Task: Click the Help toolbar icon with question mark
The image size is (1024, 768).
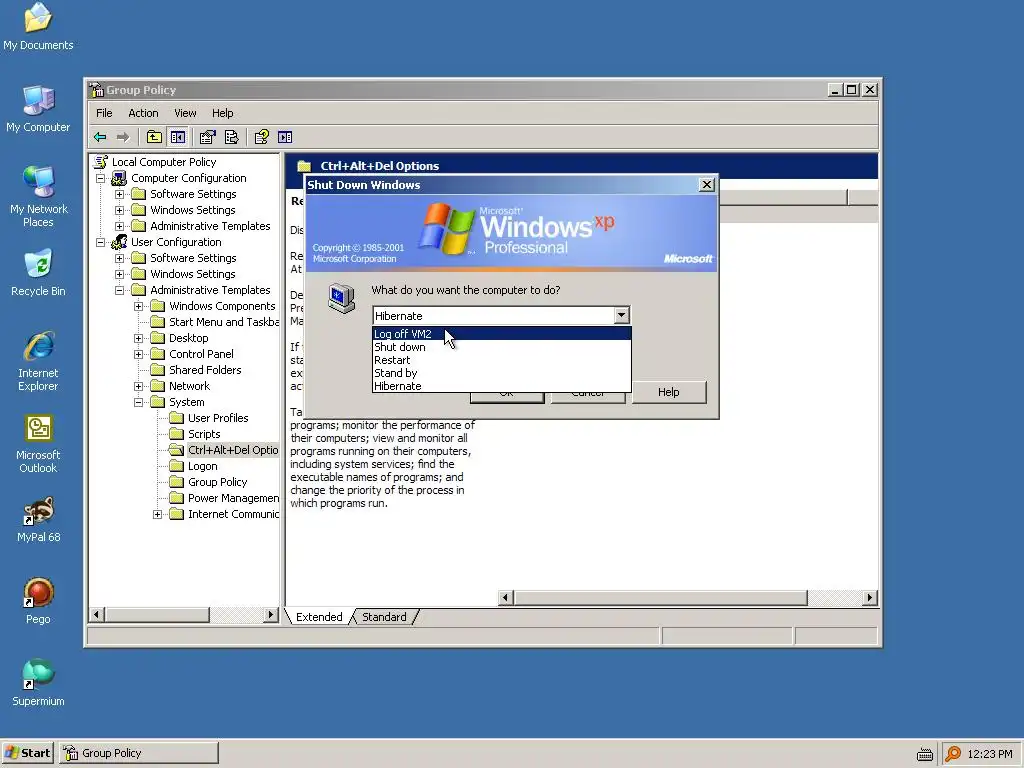Action: pyautogui.click(x=261, y=137)
